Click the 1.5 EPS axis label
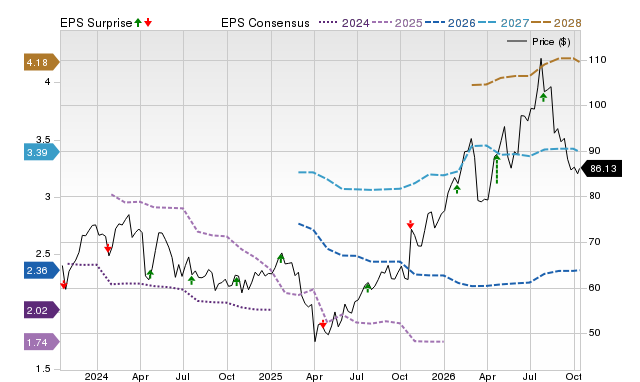 [43, 369]
